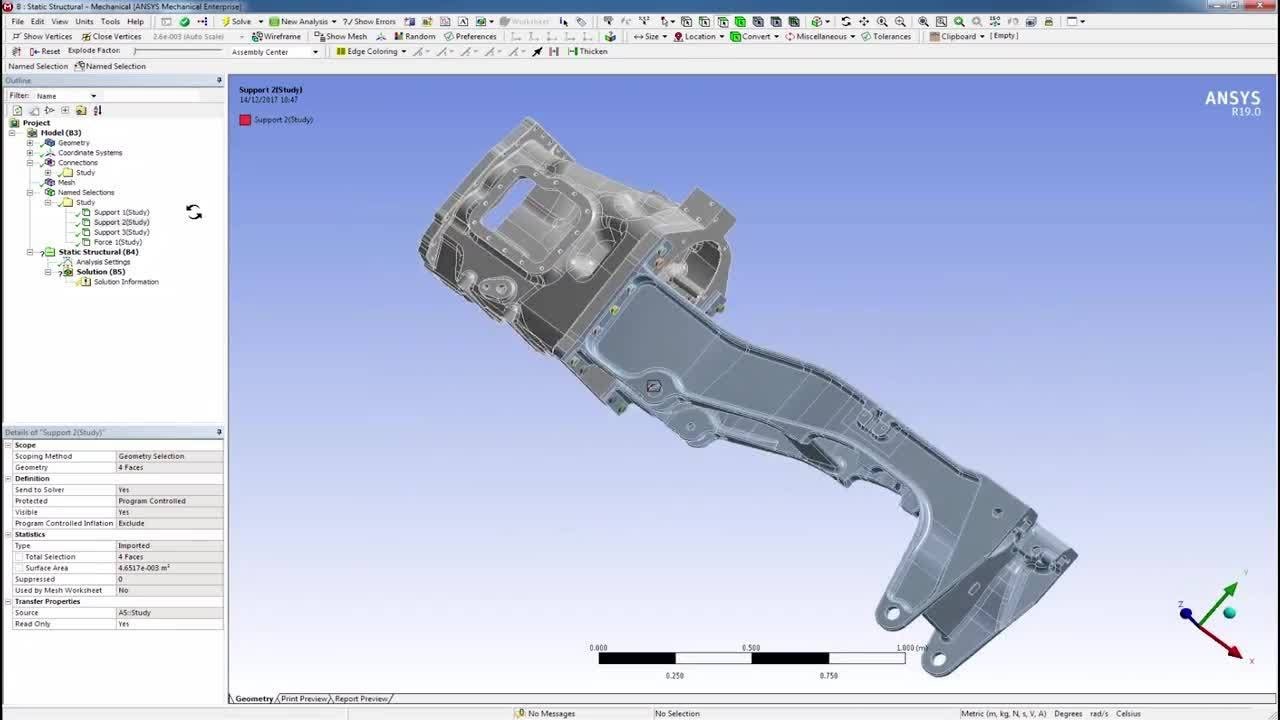Toggle Show Vertices
The image size is (1280, 720).
[41, 36]
